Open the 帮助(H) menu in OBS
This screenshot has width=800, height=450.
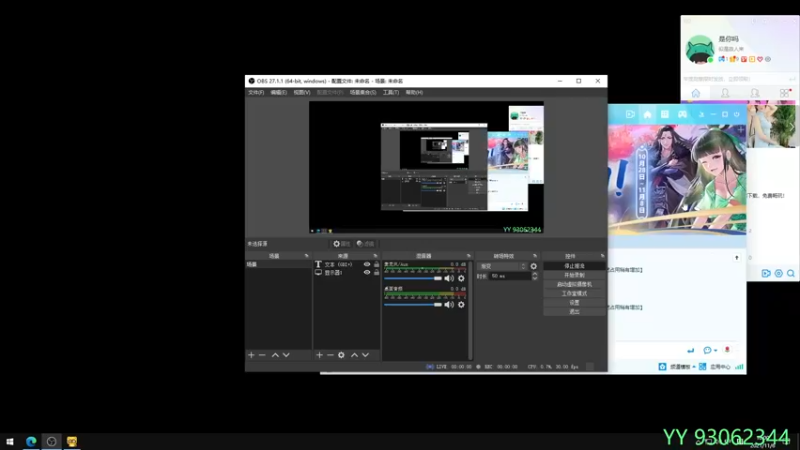pyautogui.click(x=414, y=92)
